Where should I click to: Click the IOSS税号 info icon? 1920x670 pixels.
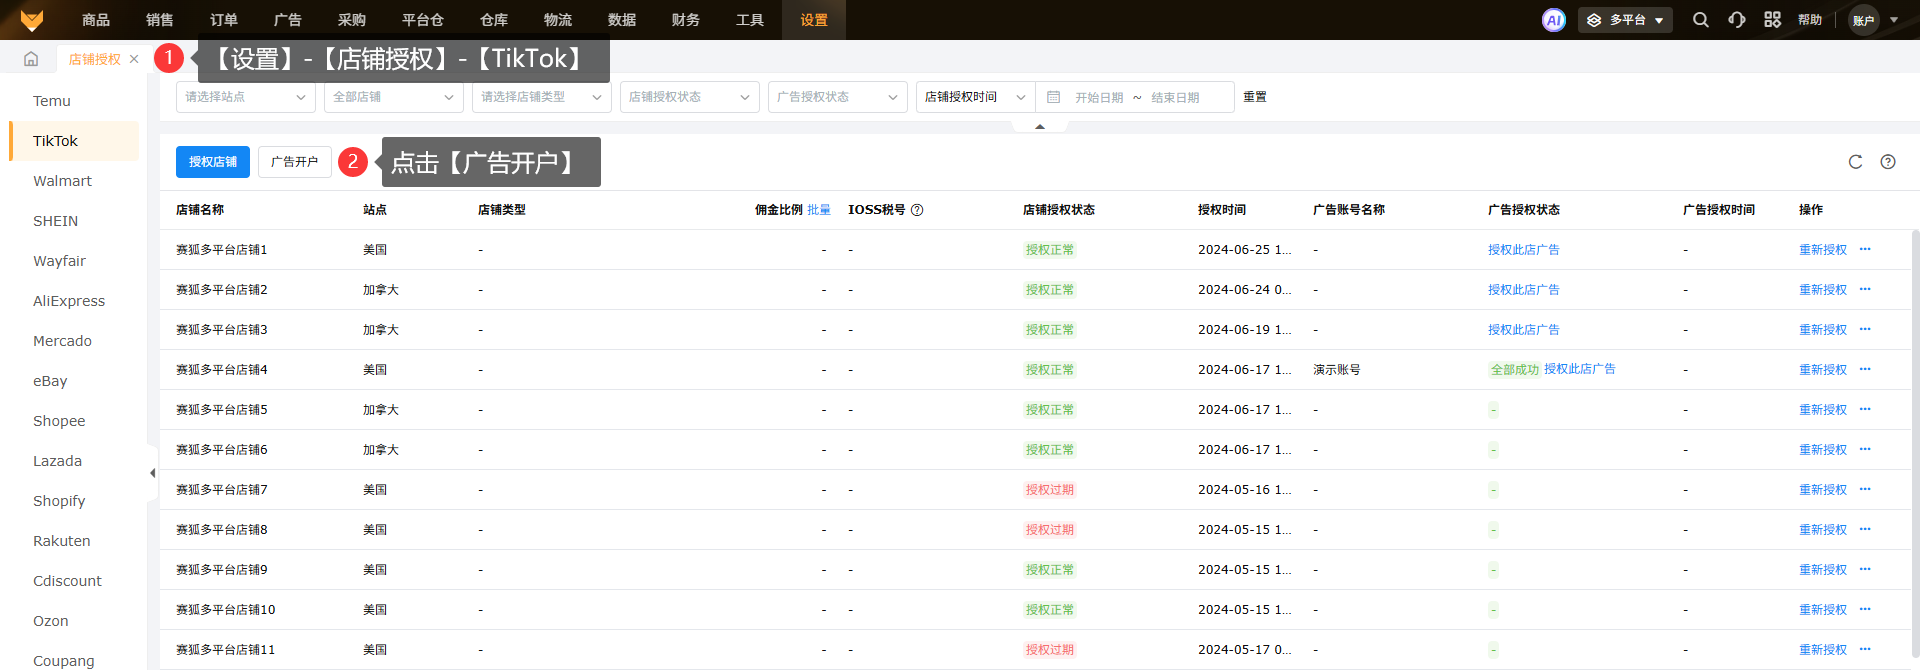[917, 210]
